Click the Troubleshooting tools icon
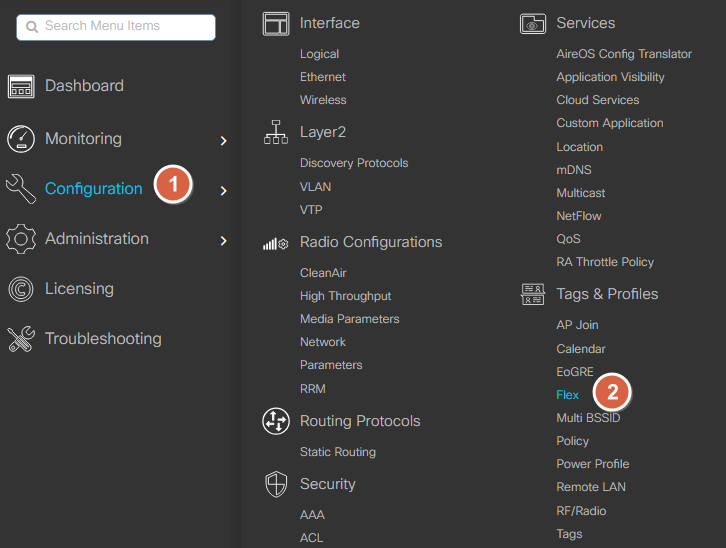This screenshot has height=548, width=726. click(x=21, y=339)
